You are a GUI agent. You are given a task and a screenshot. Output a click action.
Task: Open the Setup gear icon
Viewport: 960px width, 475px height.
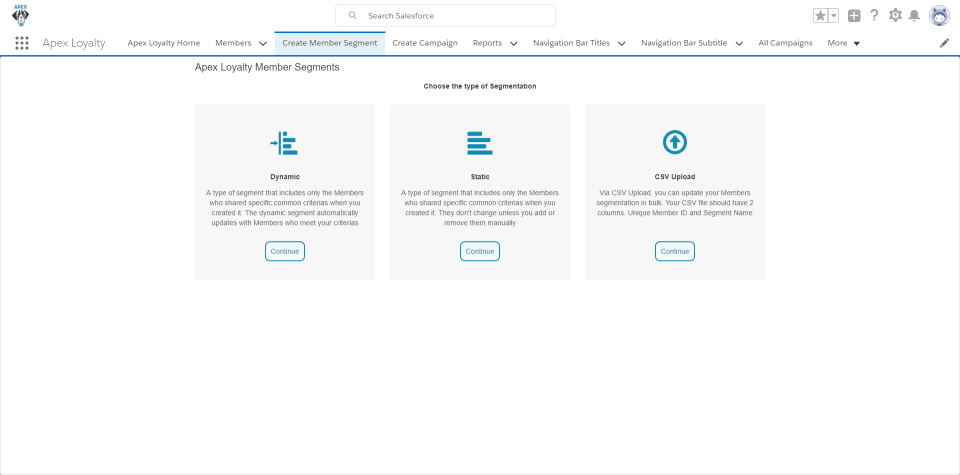(895, 15)
